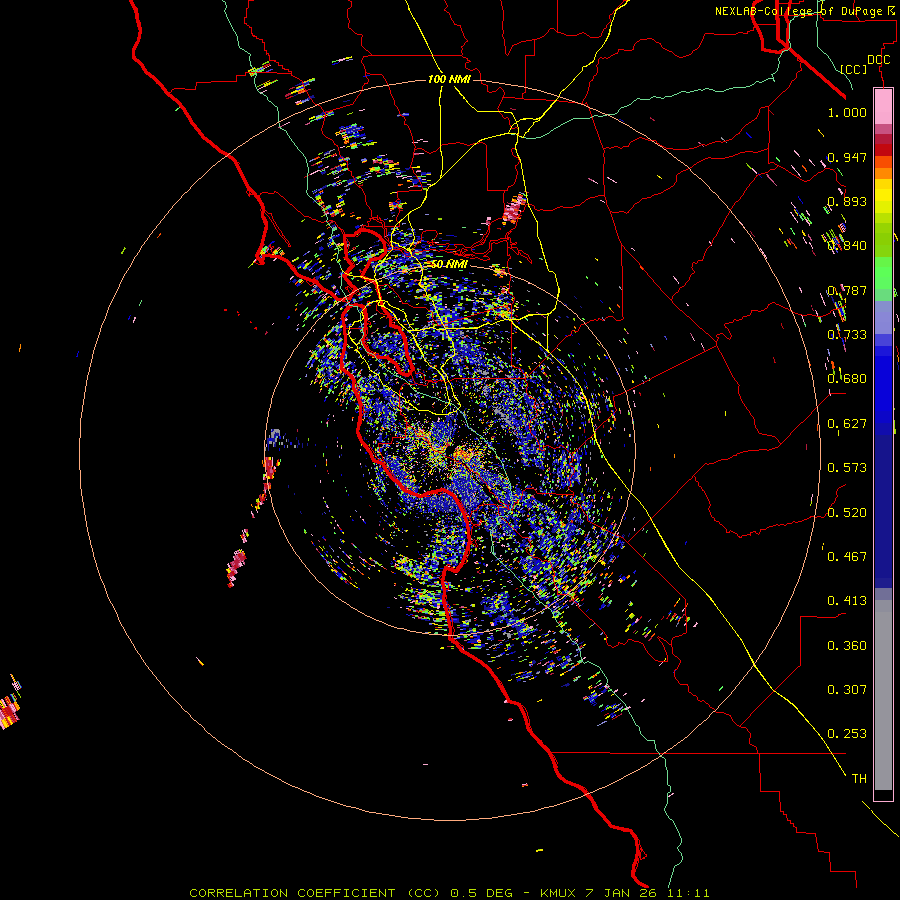The width and height of the screenshot is (900, 900).
Task: Select the 0.520 scale value
Action: tap(847, 513)
